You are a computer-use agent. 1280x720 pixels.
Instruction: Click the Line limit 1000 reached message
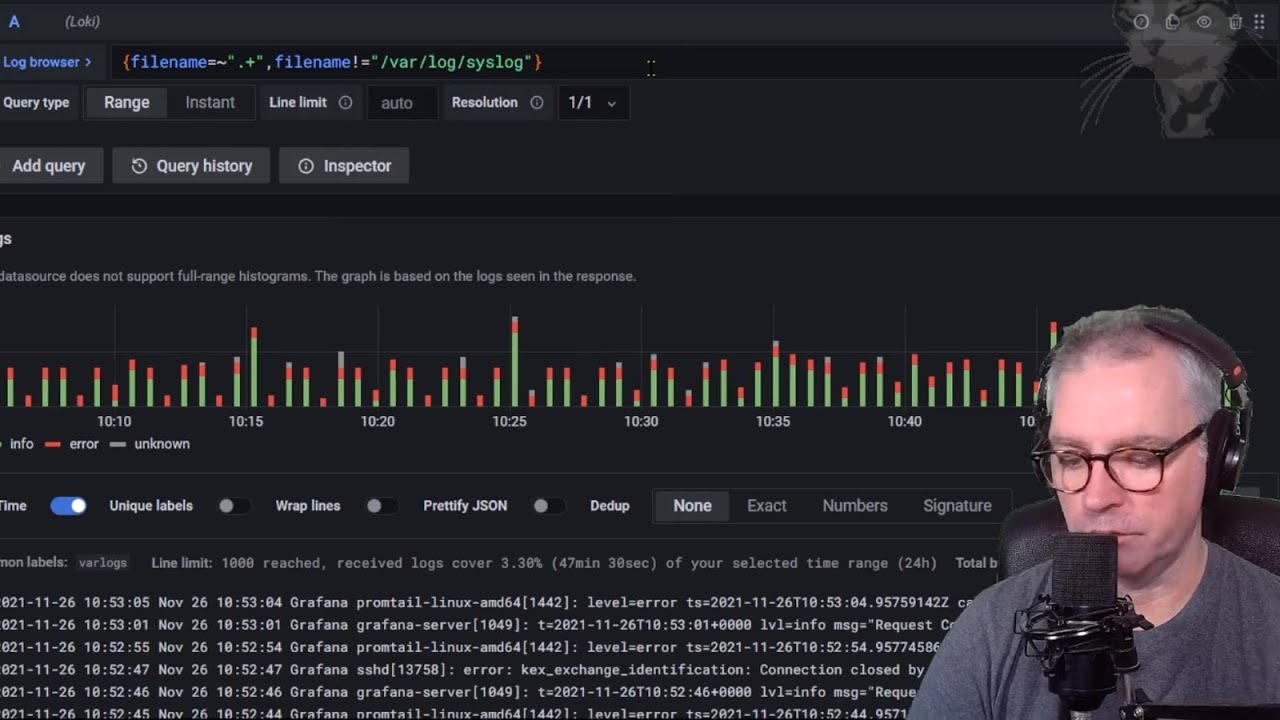[x=544, y=563]
